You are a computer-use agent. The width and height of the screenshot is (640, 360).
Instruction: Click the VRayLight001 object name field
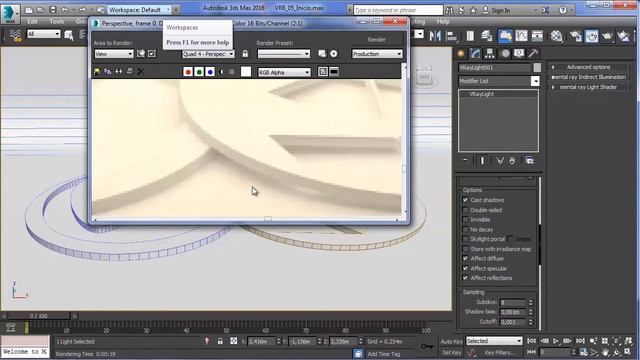click(495, 68)
